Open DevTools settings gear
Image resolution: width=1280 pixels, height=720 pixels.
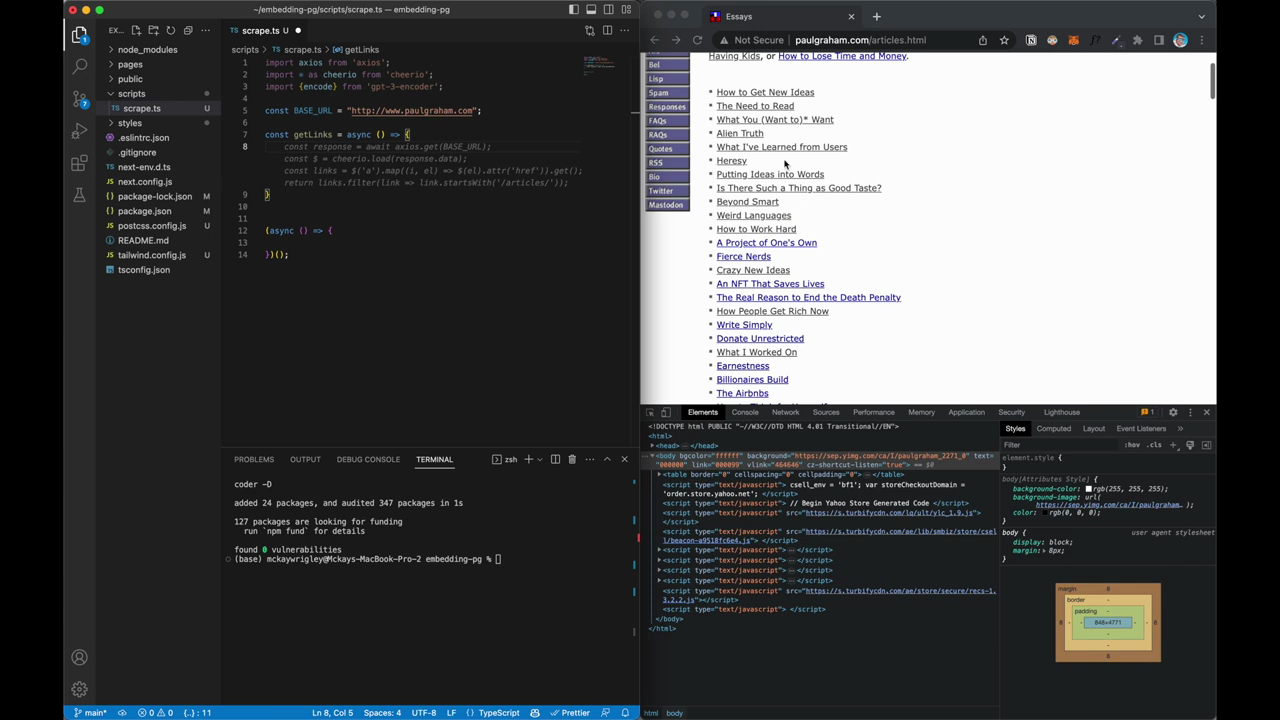click(x=1173, y=412)
